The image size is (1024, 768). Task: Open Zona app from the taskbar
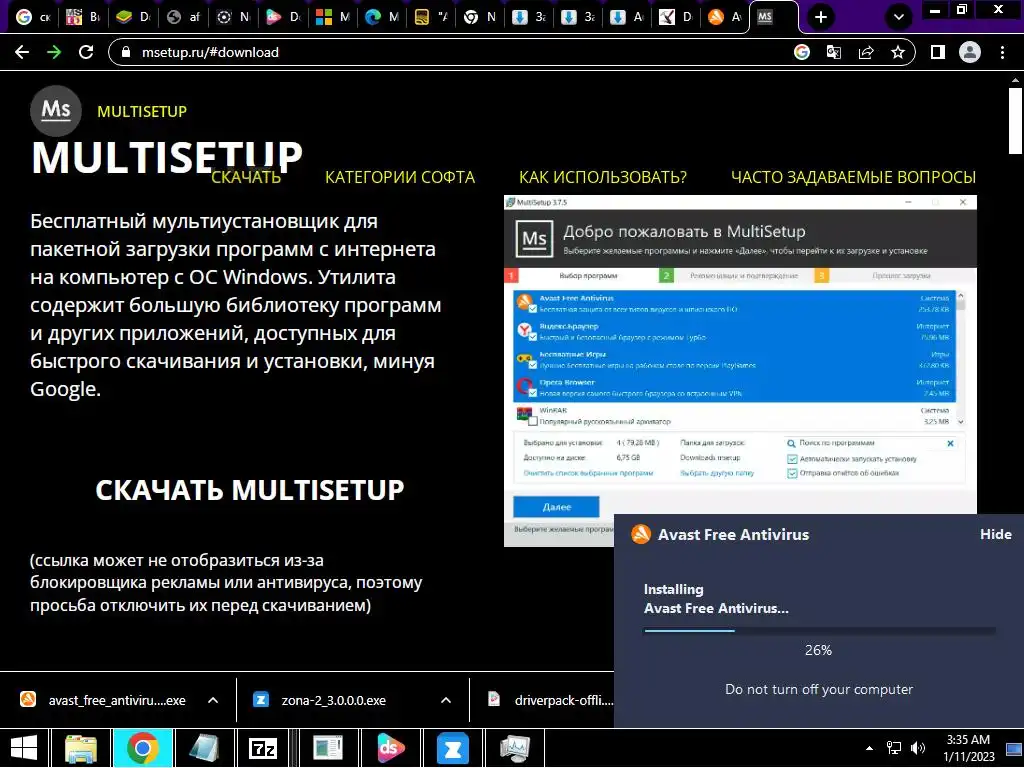click(453, 748)
